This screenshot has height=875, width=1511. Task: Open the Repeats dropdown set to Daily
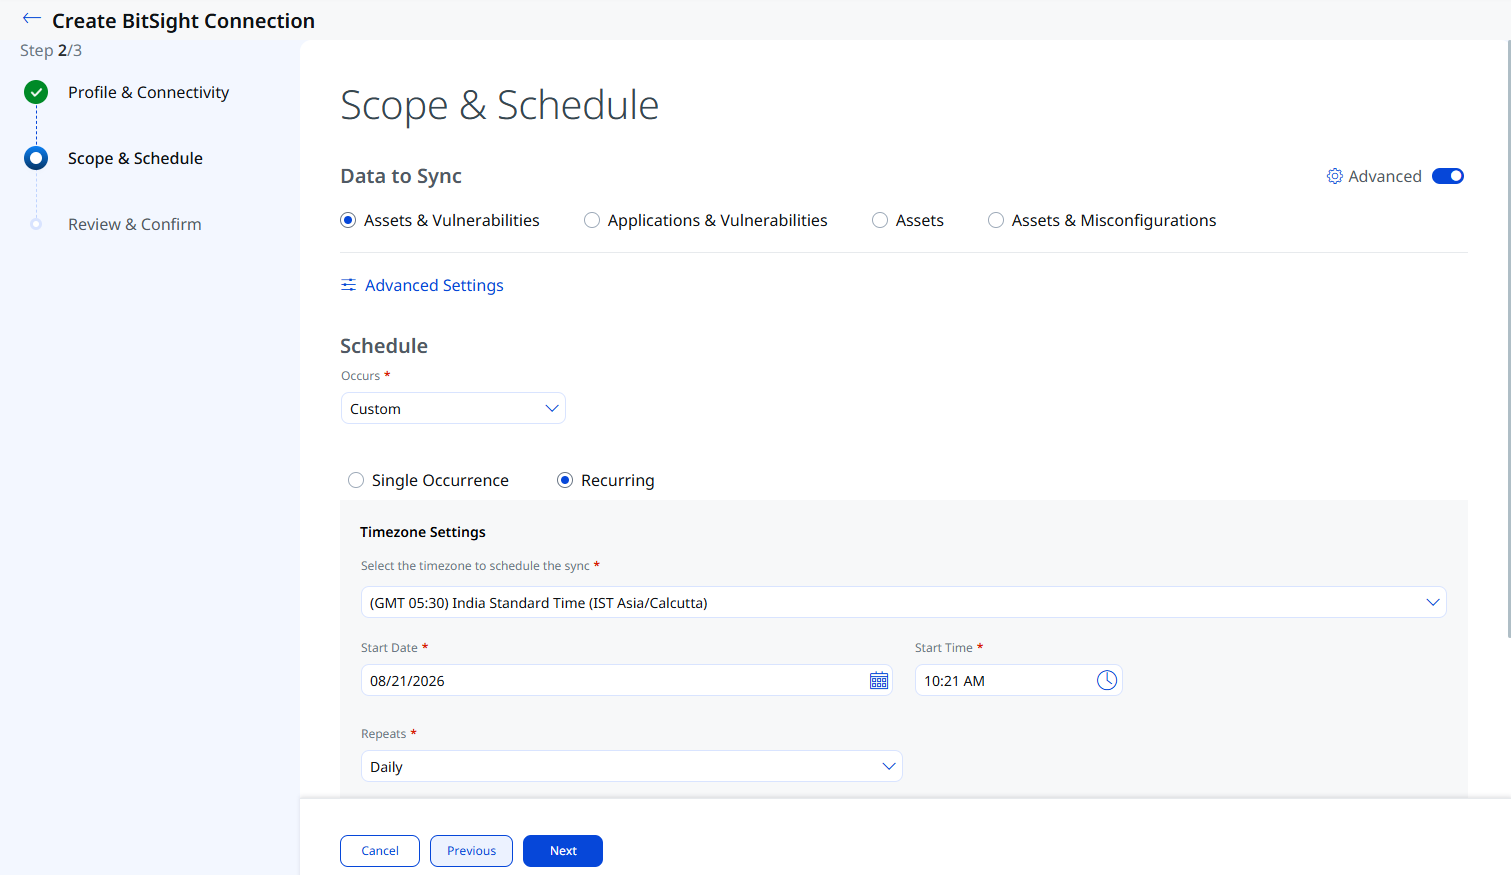coord(631,766)
